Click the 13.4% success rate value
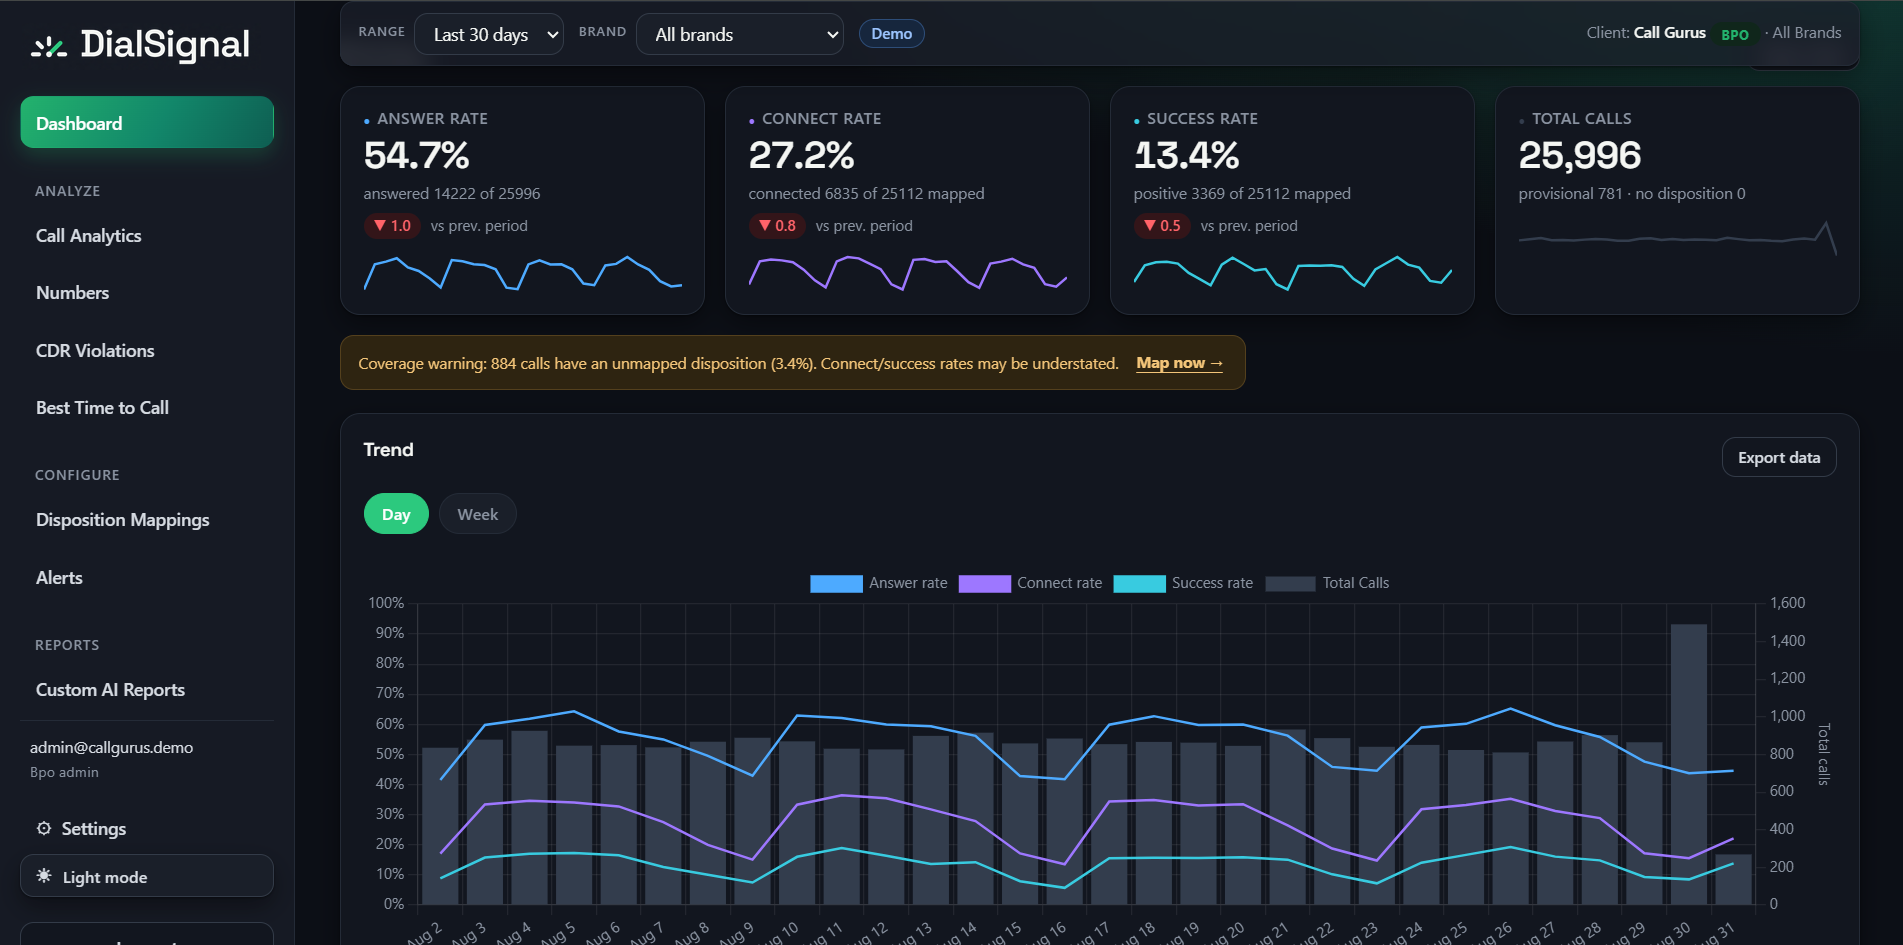The height and width of the screenshot is (945, 1903). 1187,155
